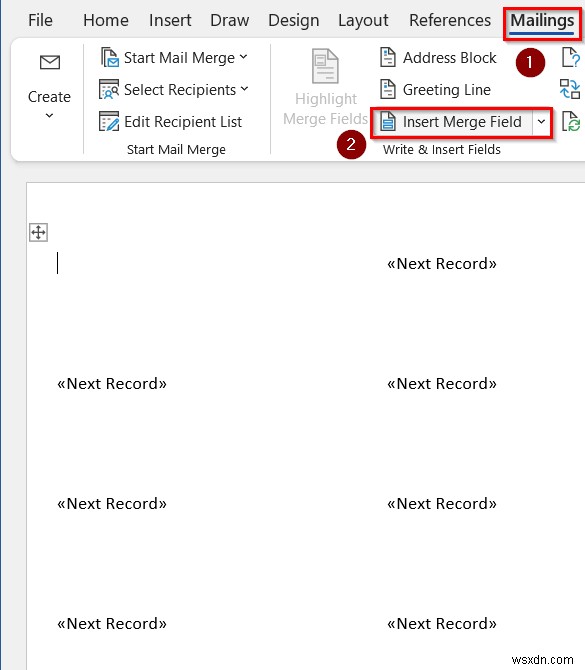Open the File tab
The width and height of the screenshot is (585, 670).
(x=40, y=20)
